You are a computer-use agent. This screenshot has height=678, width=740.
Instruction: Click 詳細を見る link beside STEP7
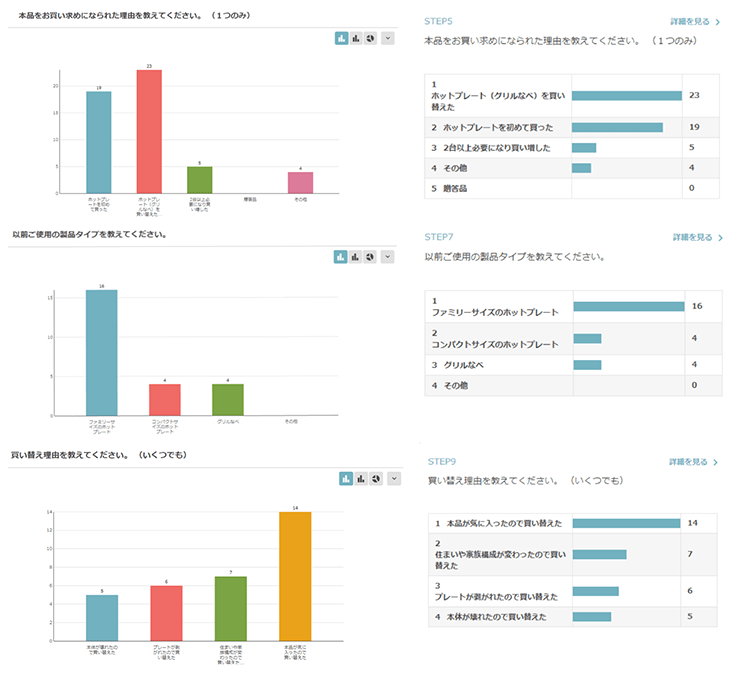(x=697, y=238)
